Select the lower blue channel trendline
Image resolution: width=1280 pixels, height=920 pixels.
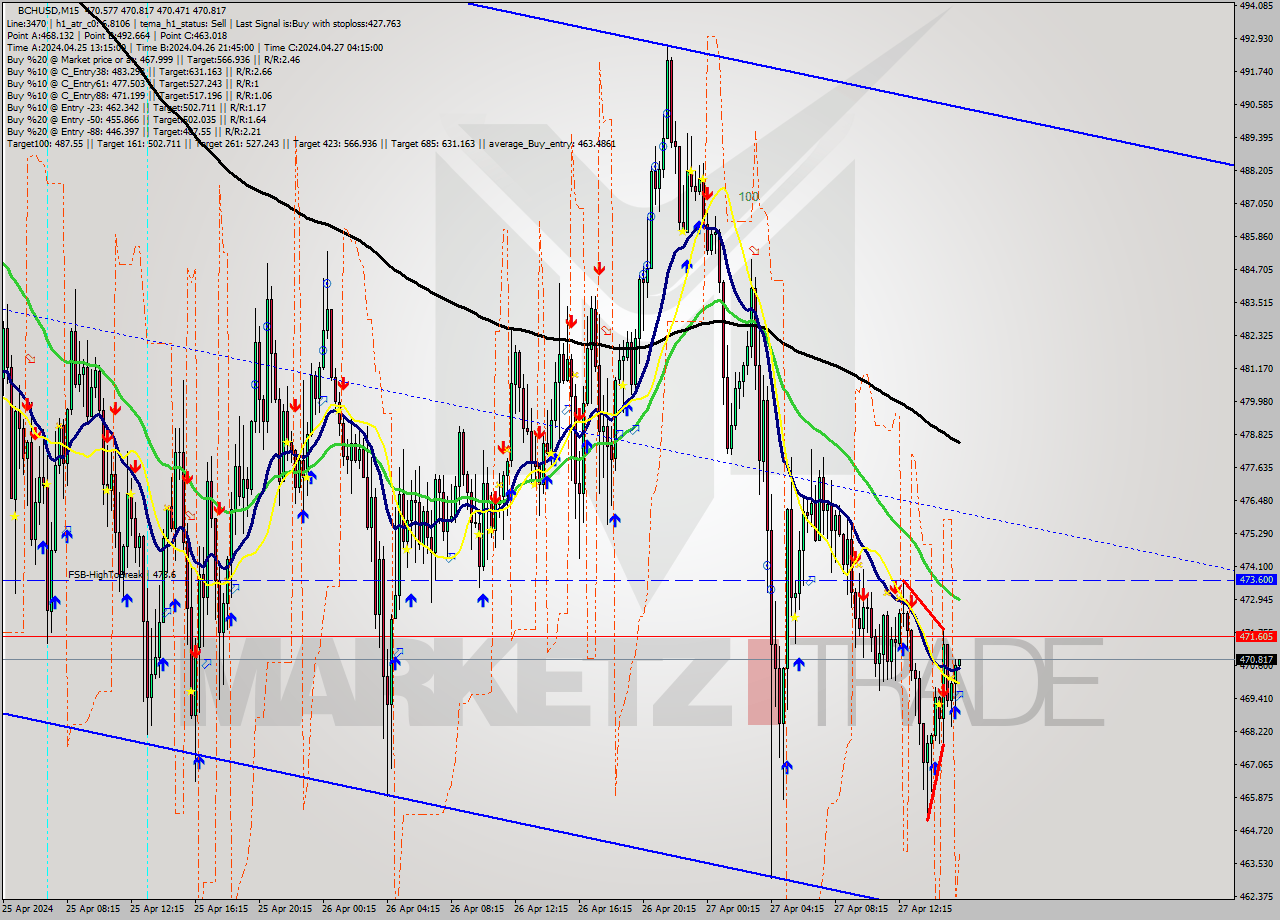coord(440,806)
